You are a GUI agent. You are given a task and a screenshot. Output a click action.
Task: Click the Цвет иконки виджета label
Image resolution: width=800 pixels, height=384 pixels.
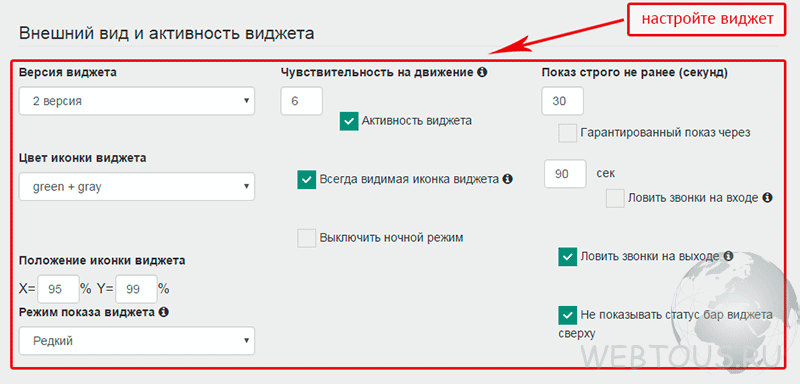pyautogui.click(x=83, y=158)
